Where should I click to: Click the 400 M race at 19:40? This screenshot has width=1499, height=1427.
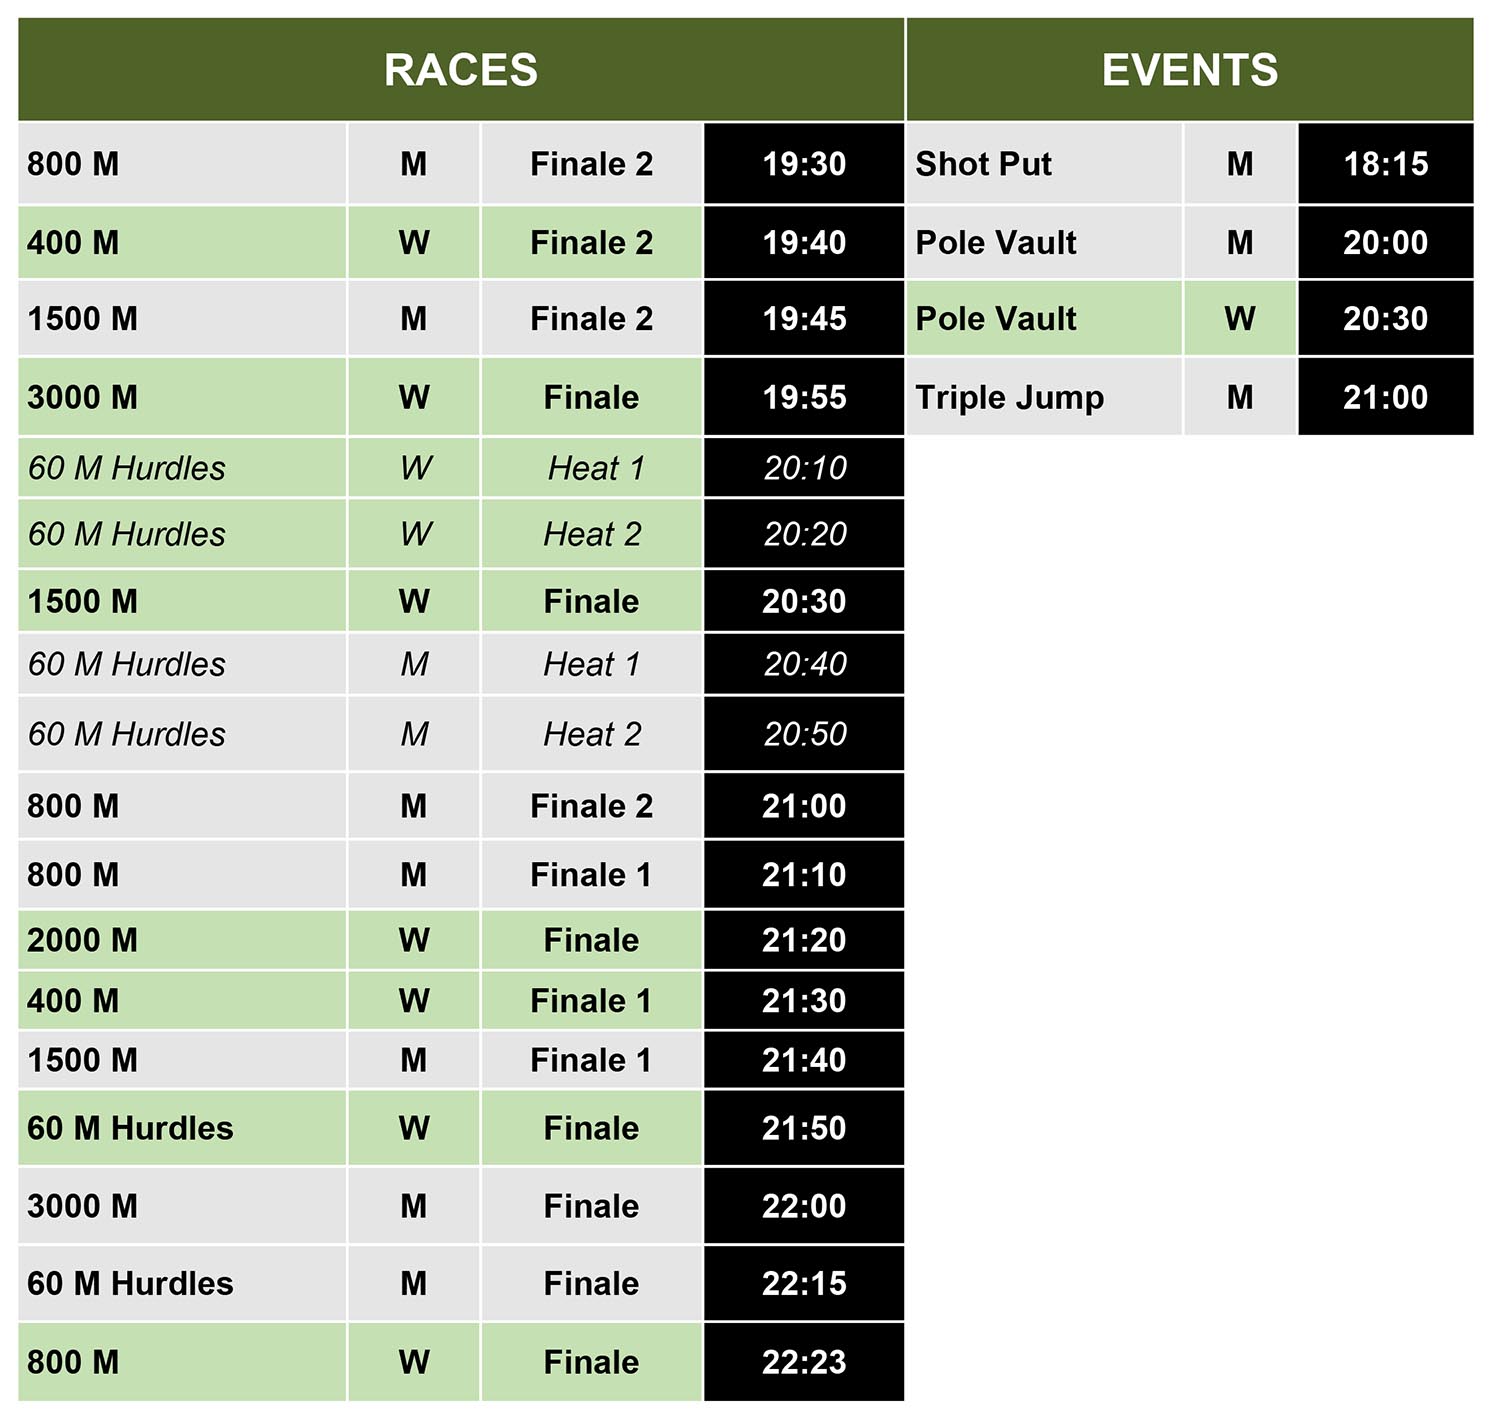(x=73, y=243)
